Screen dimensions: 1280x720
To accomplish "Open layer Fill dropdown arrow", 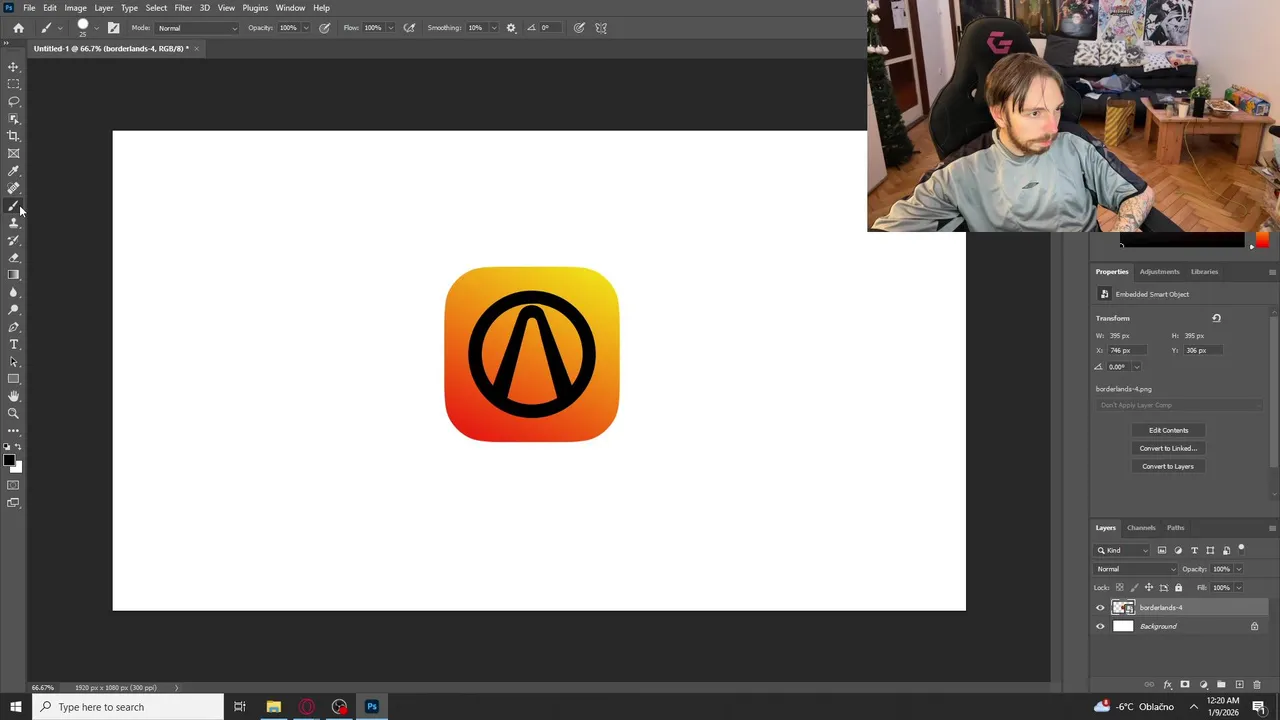I will (1238, 588).
